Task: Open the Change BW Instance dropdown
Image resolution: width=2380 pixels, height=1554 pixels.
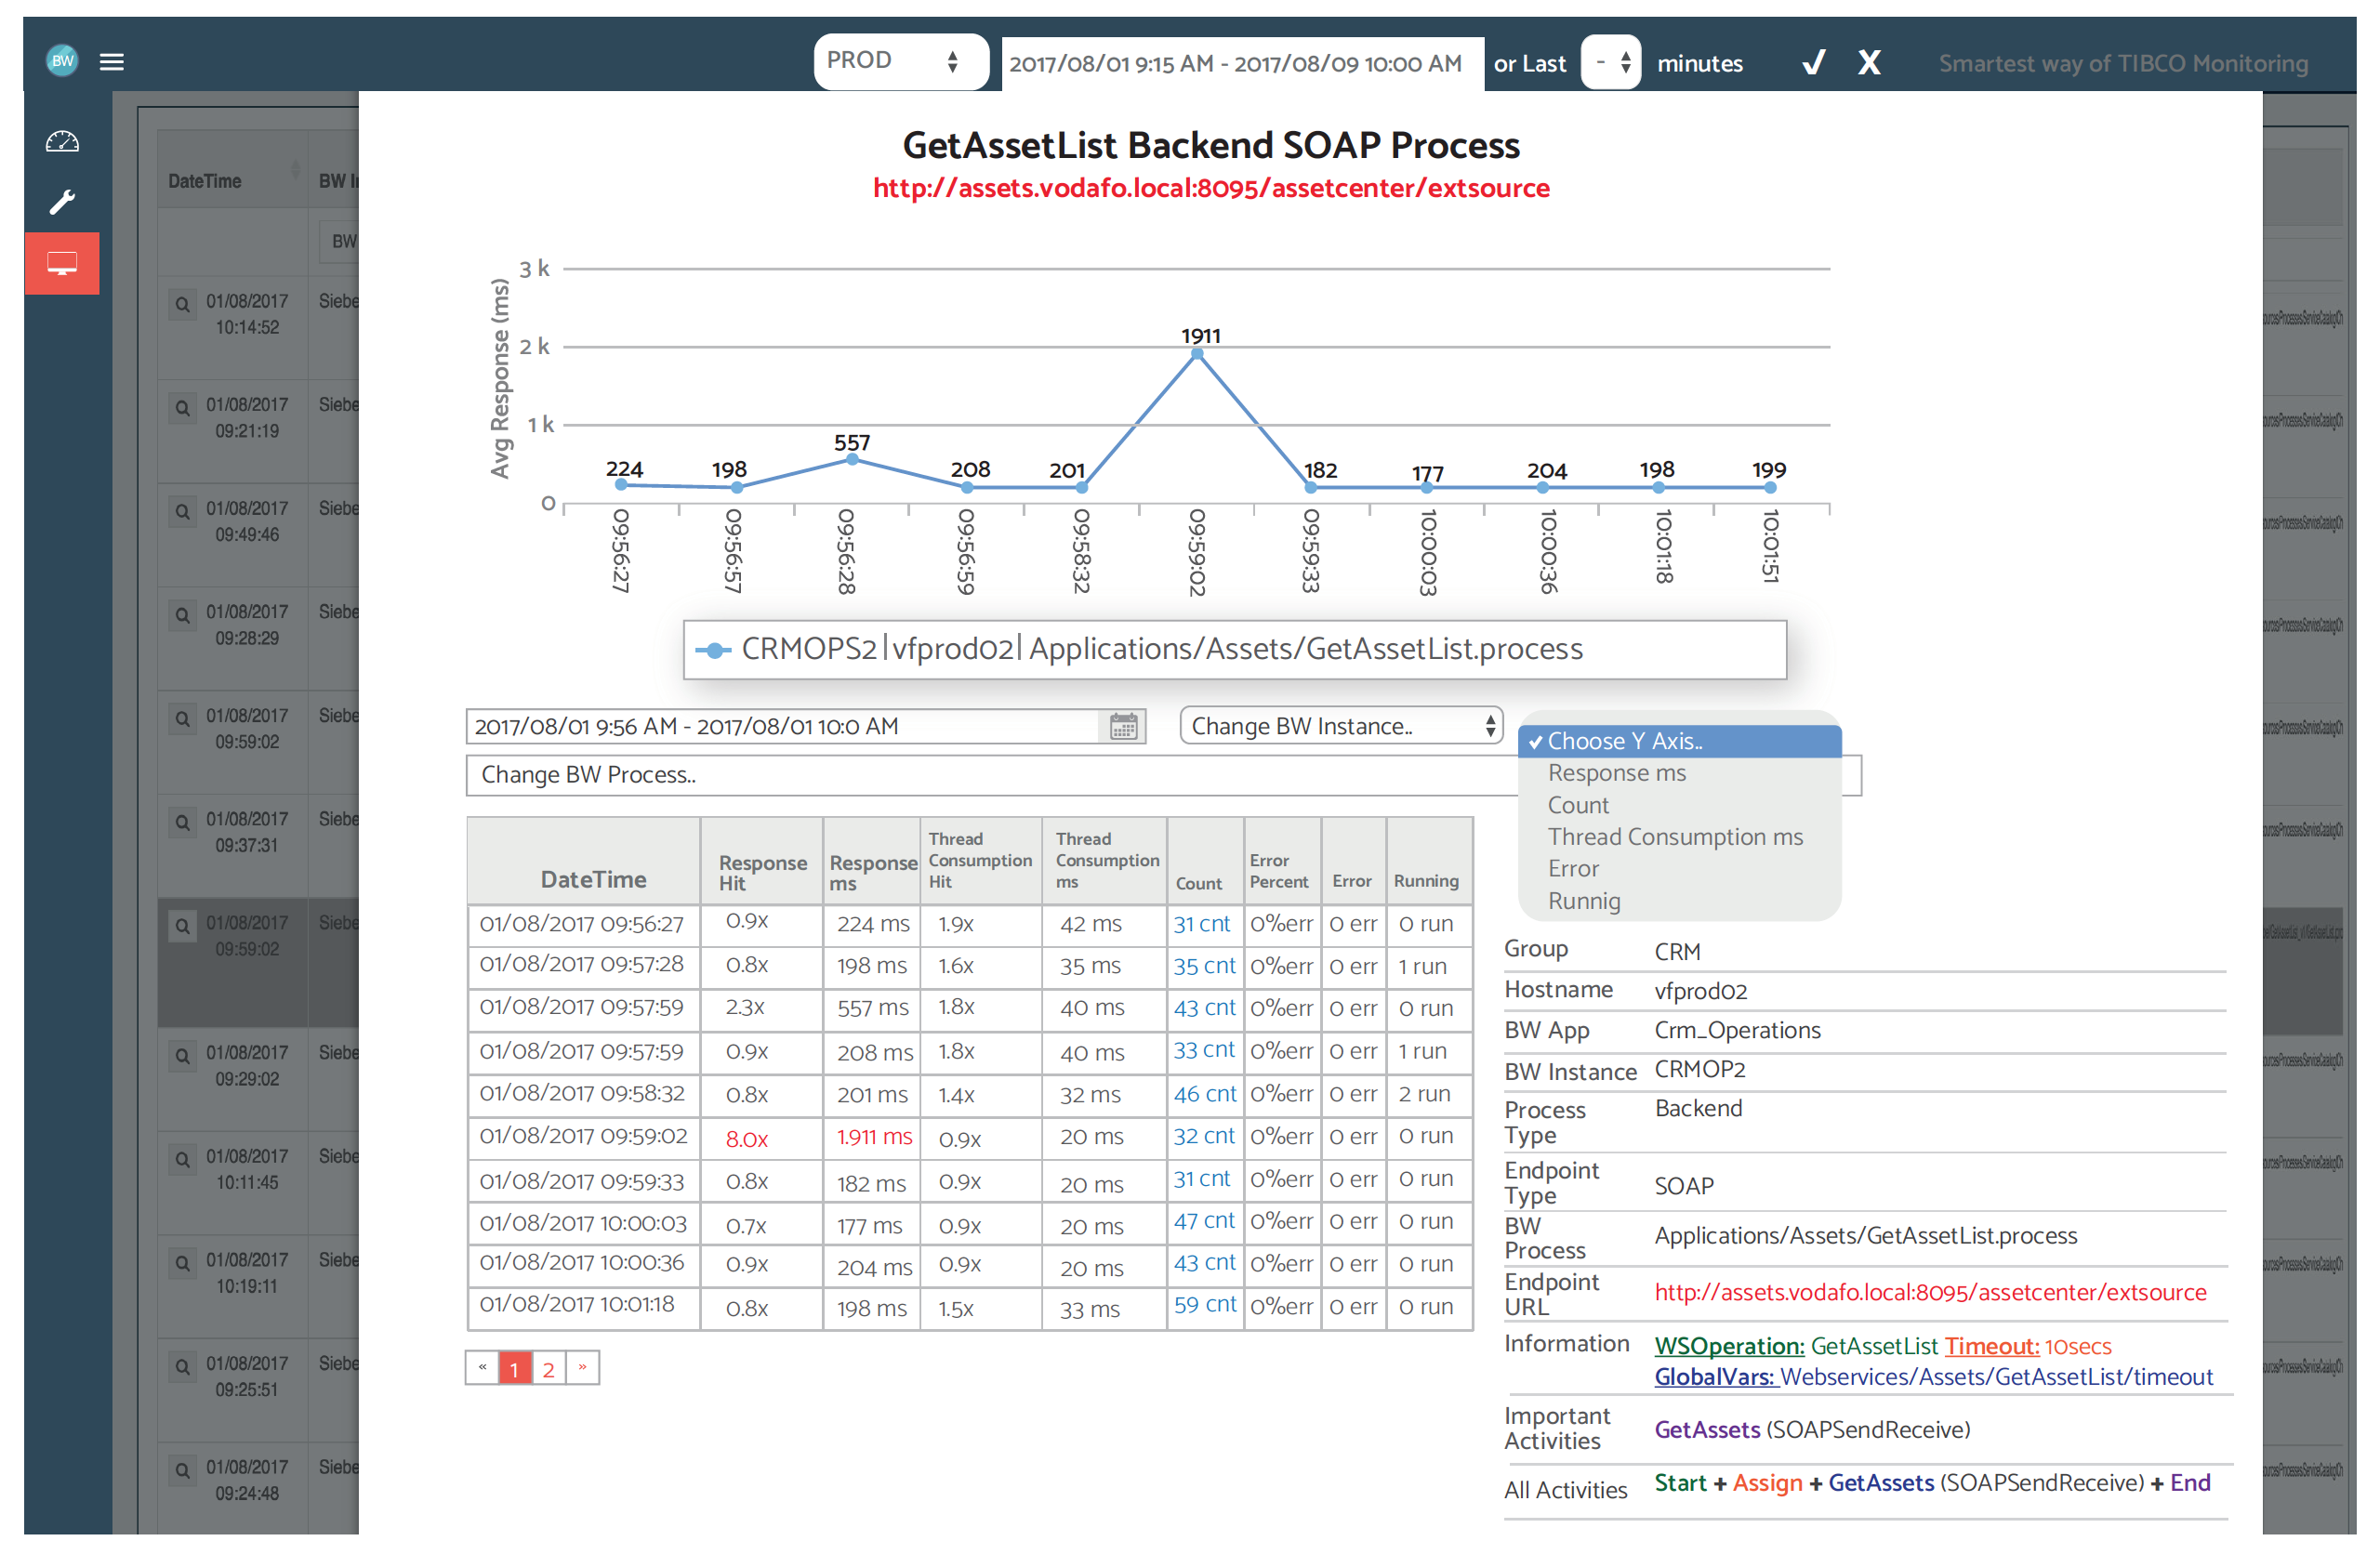Action: click(x=1340, y=725)
